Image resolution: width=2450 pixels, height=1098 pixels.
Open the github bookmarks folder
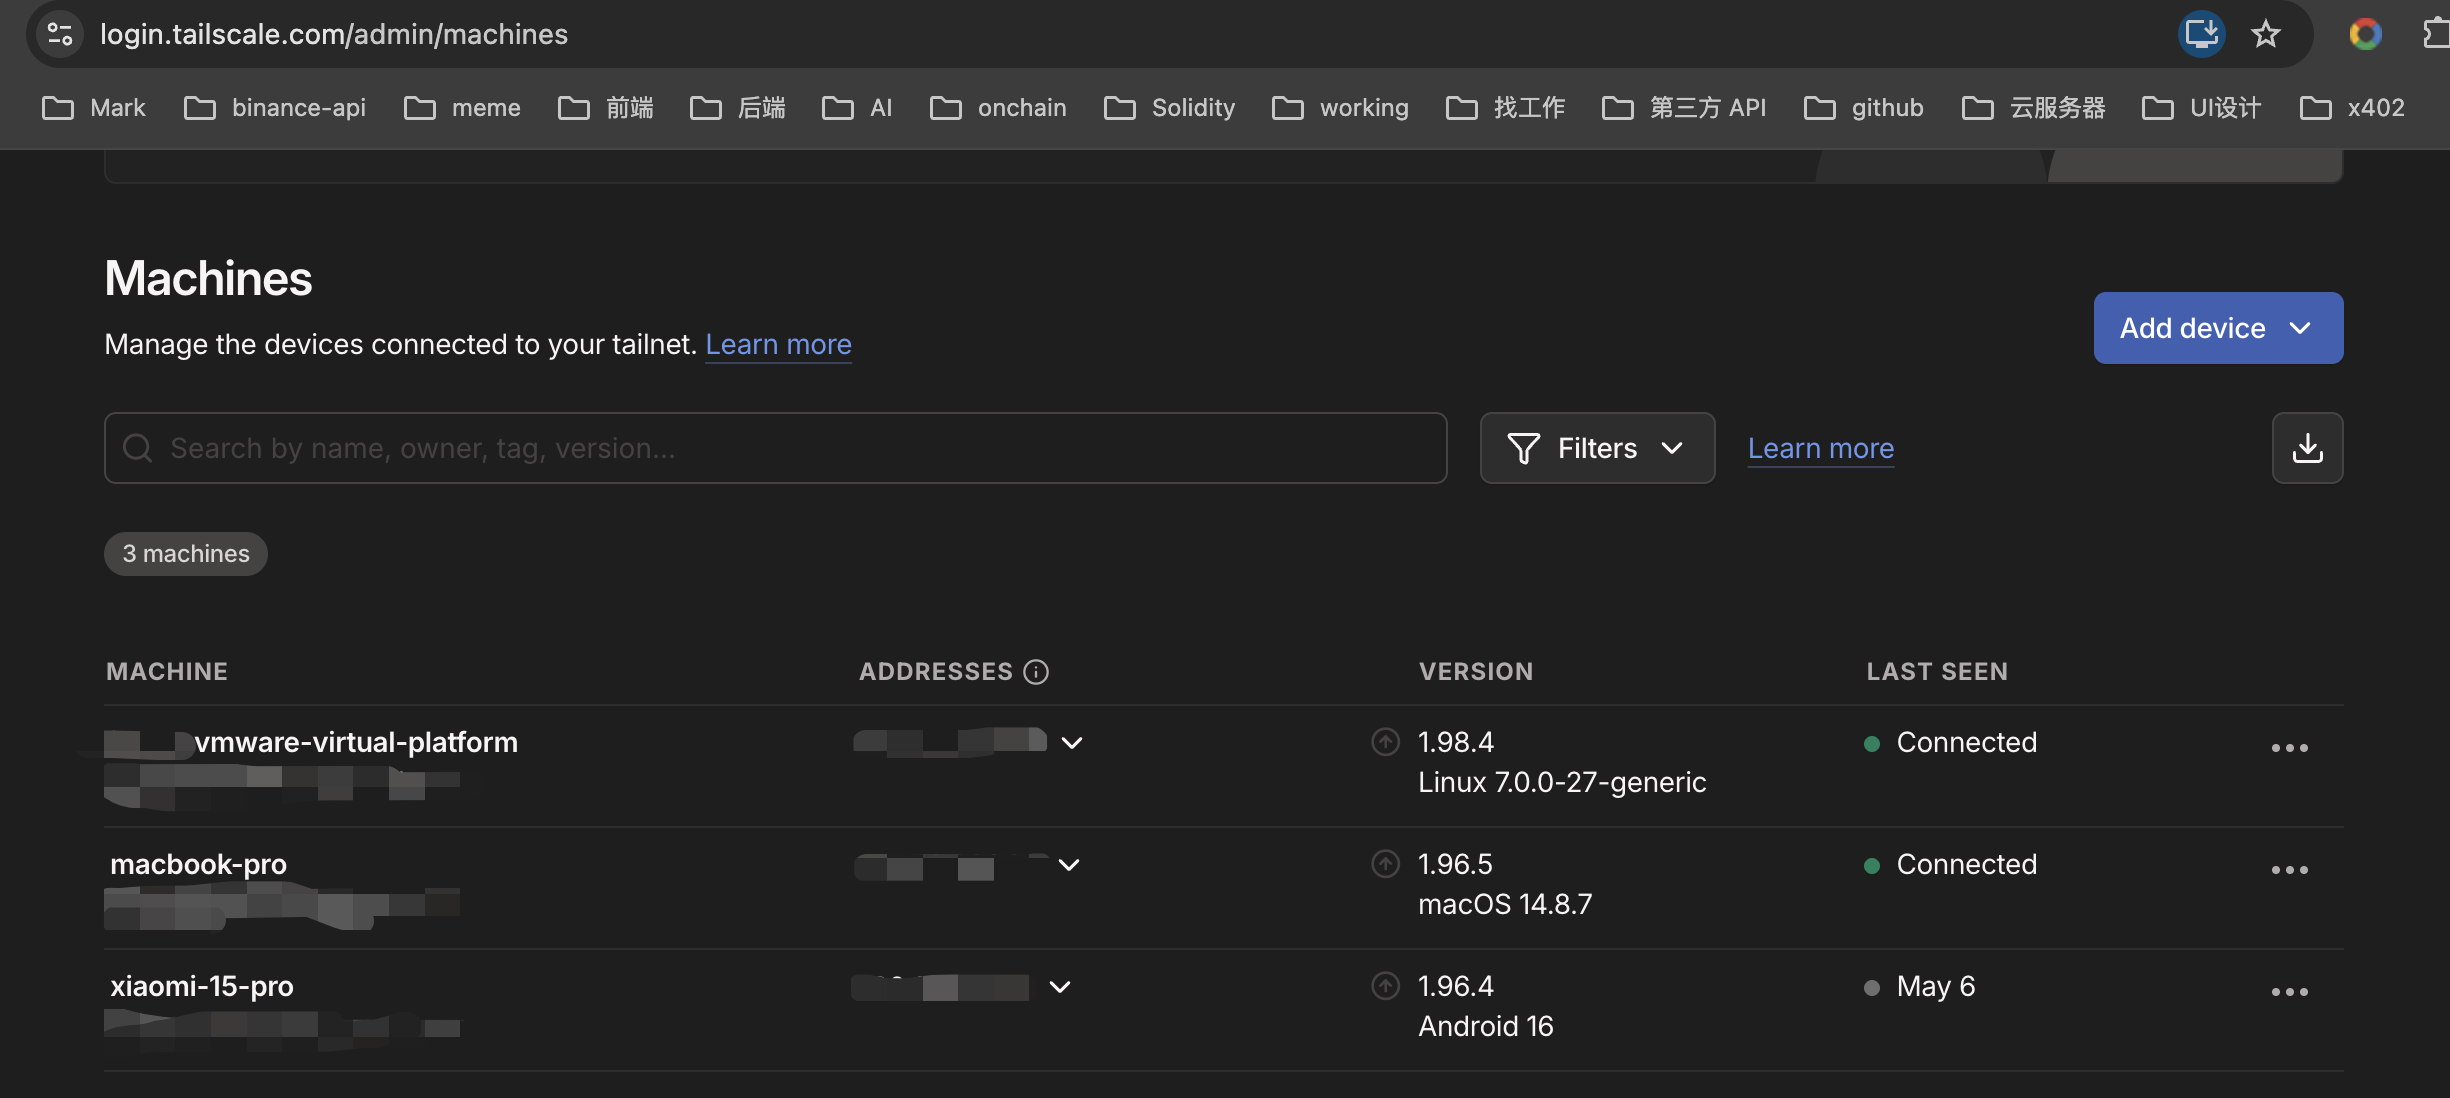[1864, 107]
